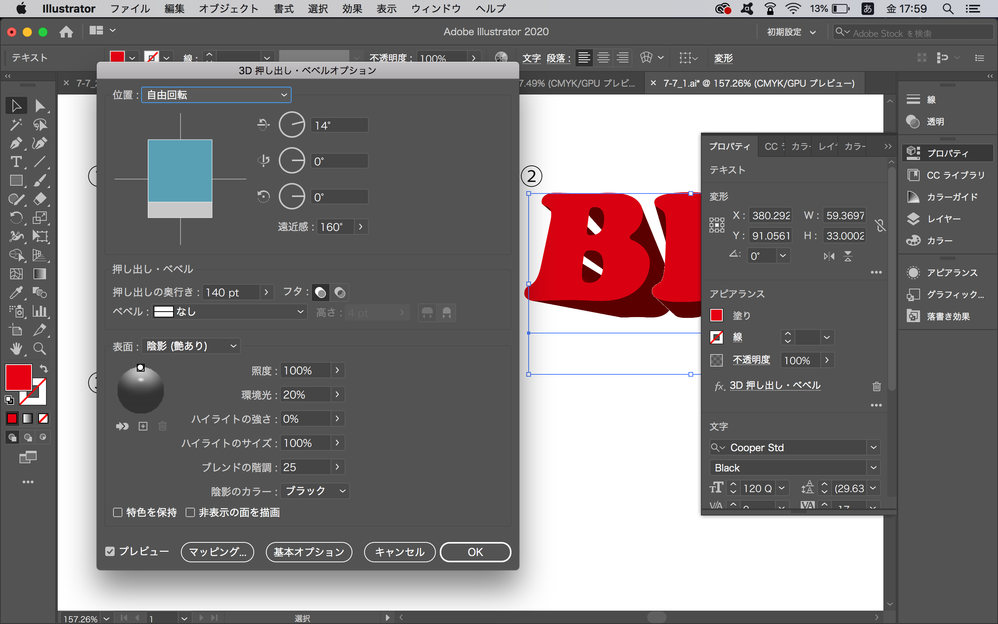Open the 効果 menu in the menu bar
This screenshot has width=998, height=624.
pyautogui.click(x=352, y=8)
